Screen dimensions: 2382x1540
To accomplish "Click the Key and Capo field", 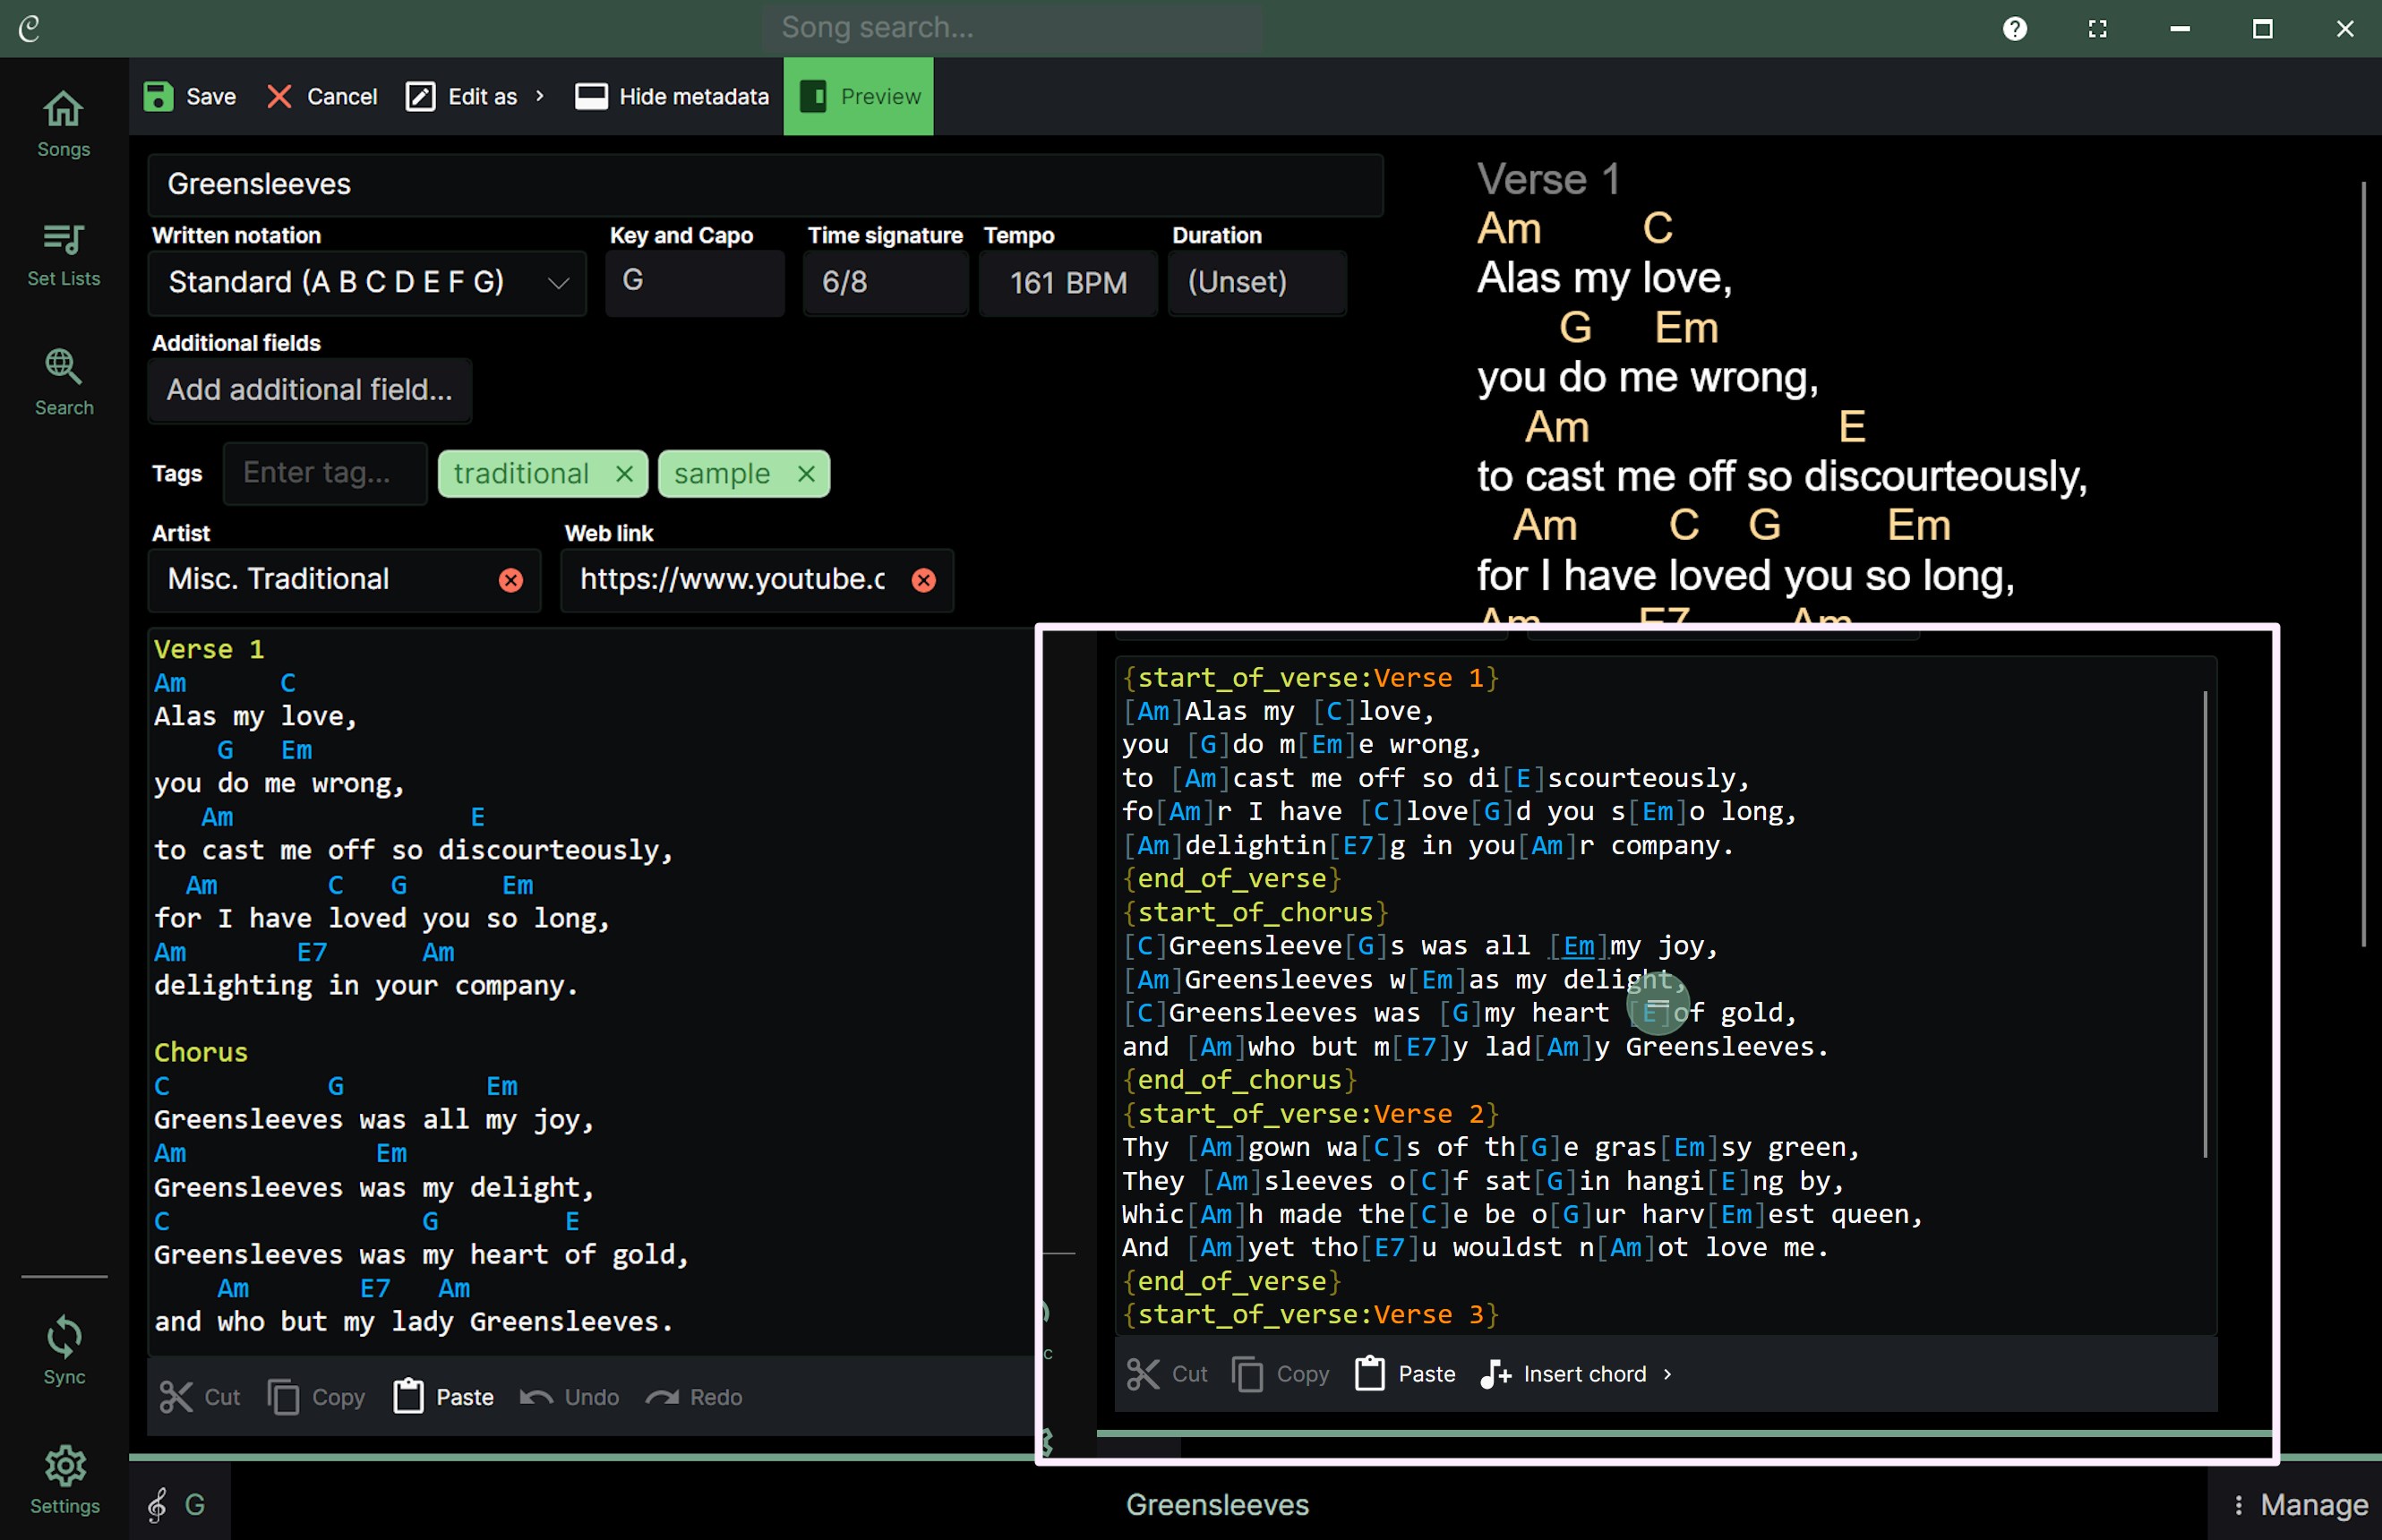I will click(695, 282).
